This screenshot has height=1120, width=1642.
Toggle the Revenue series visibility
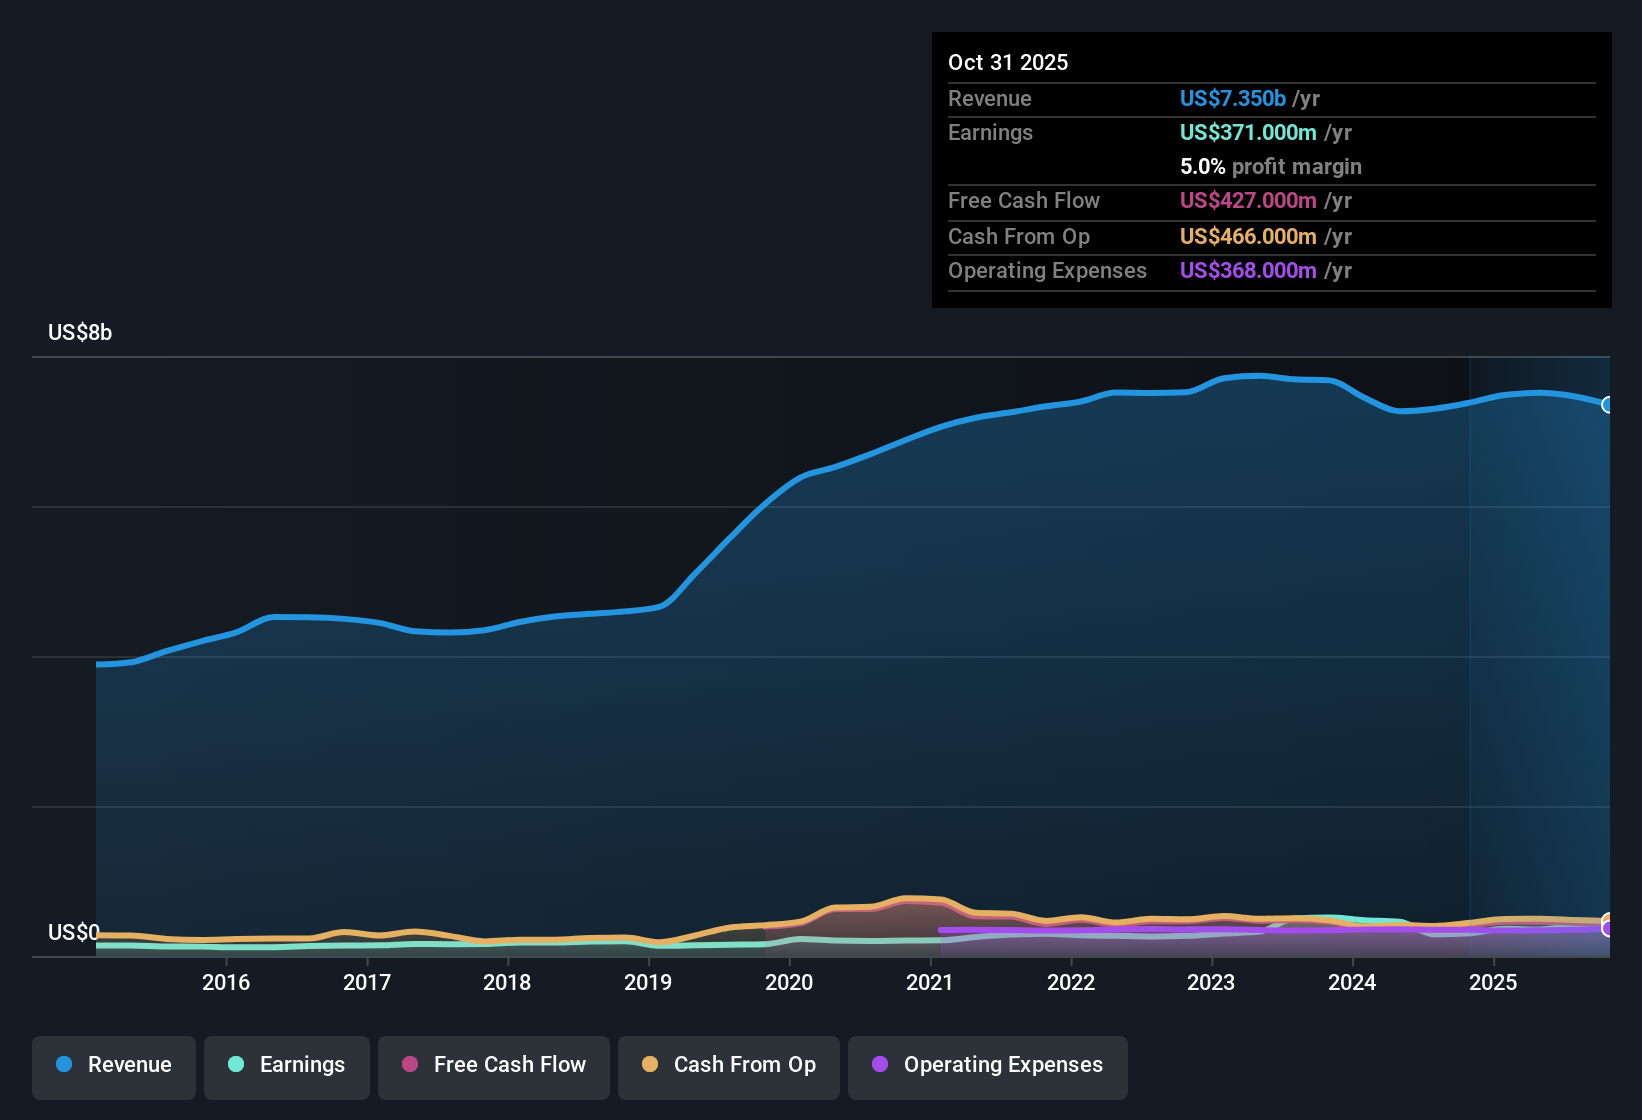click(113, 1065)
